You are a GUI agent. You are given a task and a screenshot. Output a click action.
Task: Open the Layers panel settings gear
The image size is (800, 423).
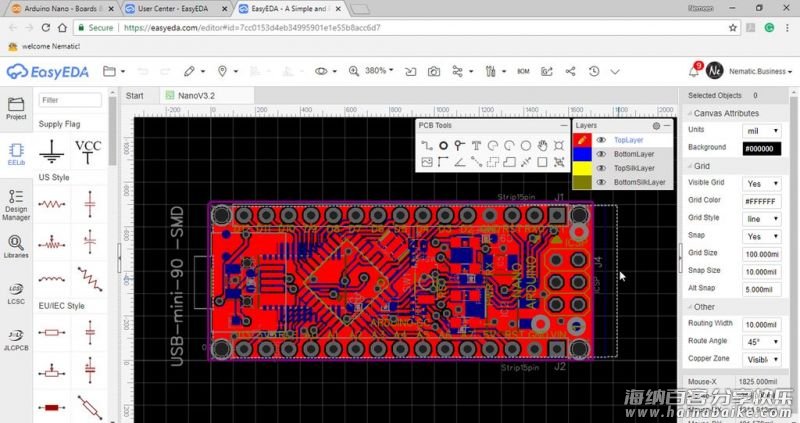(x=656, y=126)
